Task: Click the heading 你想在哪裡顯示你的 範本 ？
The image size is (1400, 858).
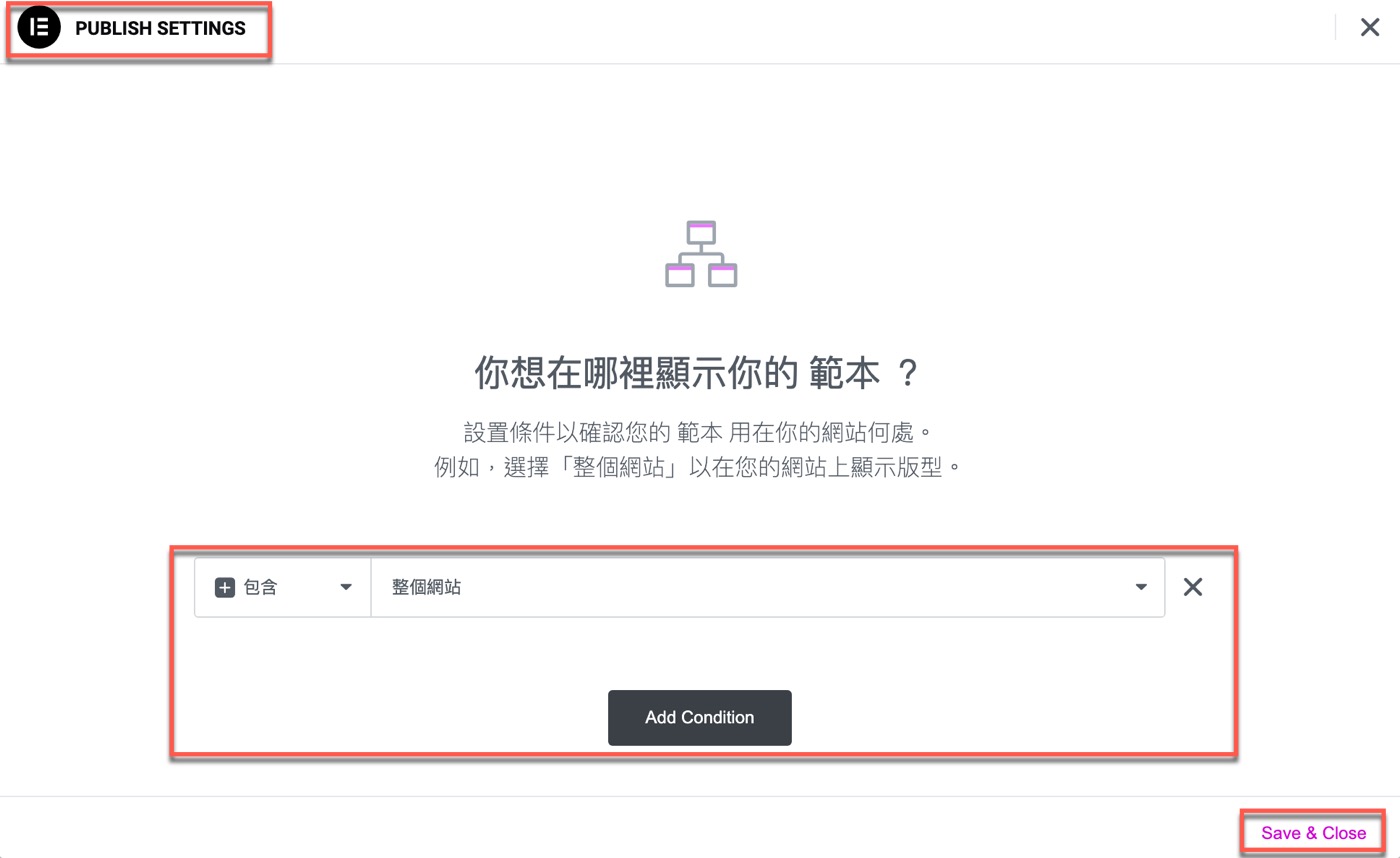Action: coord(697,373)
